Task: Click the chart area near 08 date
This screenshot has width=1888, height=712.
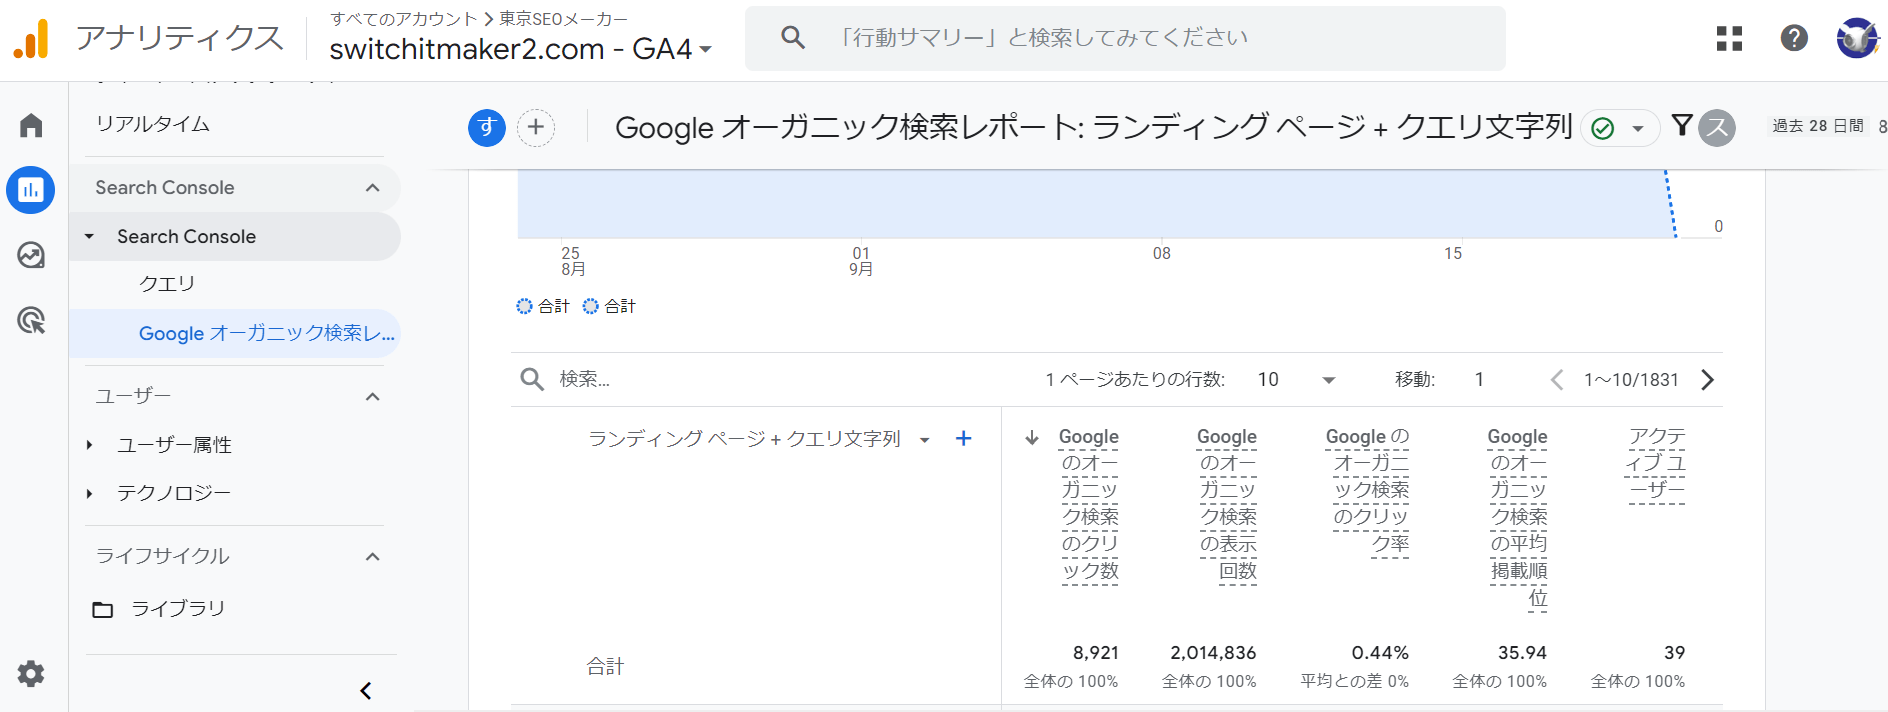Action: tap(1161, 204)
